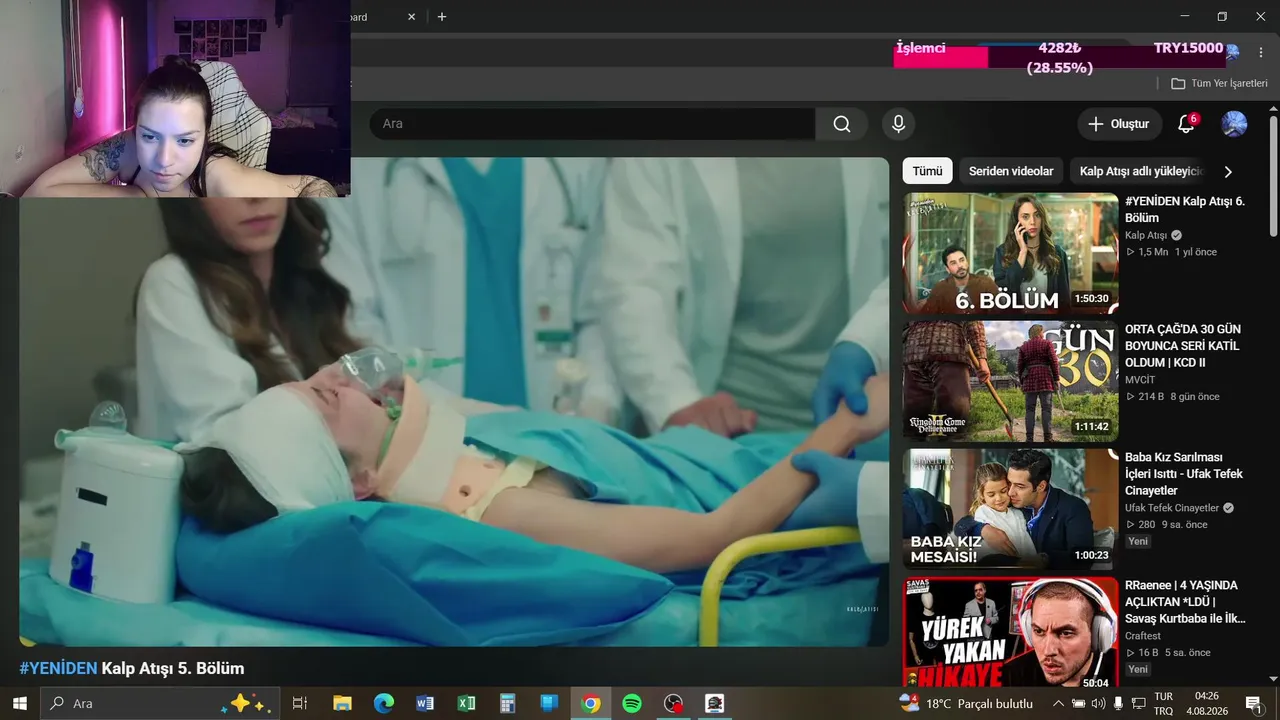
Task: Open the Chrome three-dot menu
Action: click(x=1259, y=52)
